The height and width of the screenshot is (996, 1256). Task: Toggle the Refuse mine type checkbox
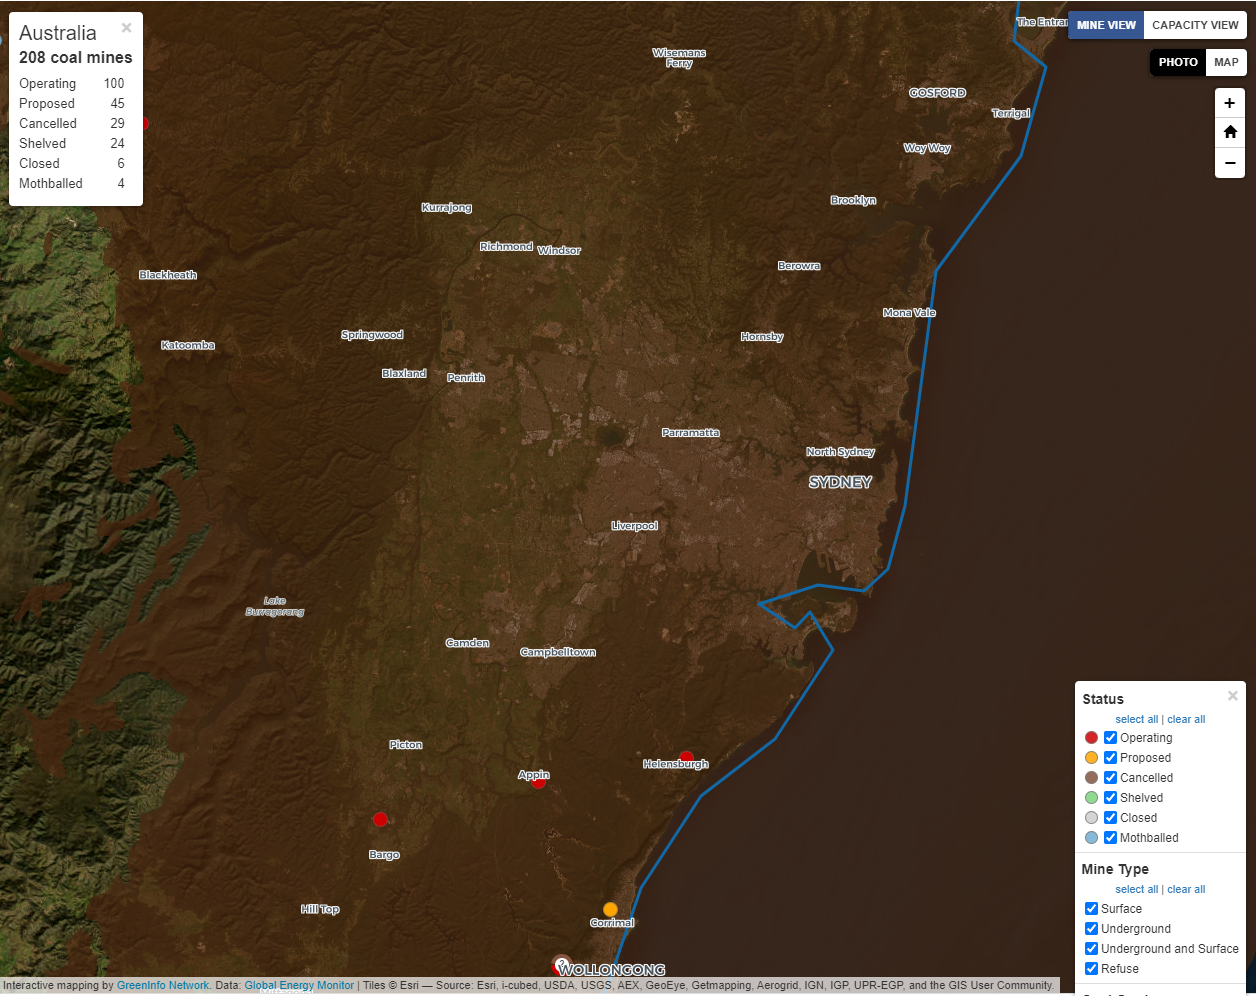[1091, 969]
